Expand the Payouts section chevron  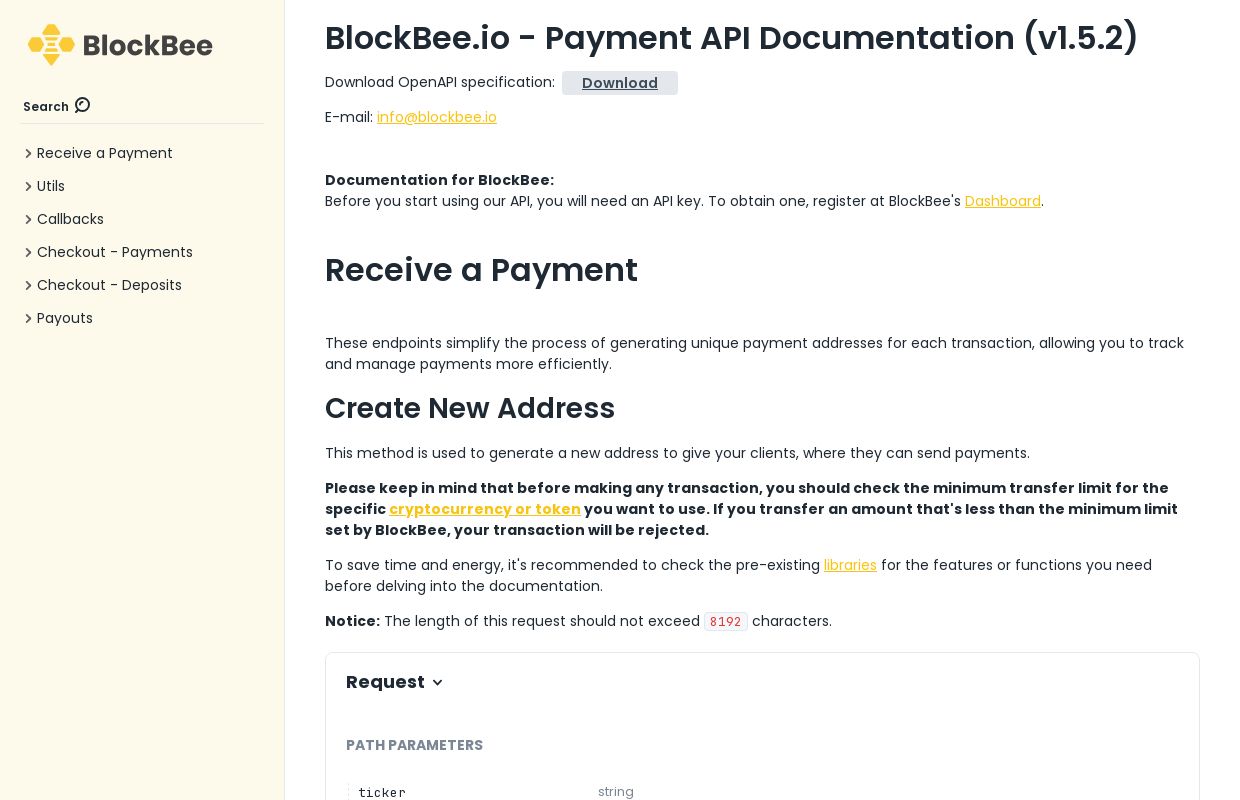point(28,319)
